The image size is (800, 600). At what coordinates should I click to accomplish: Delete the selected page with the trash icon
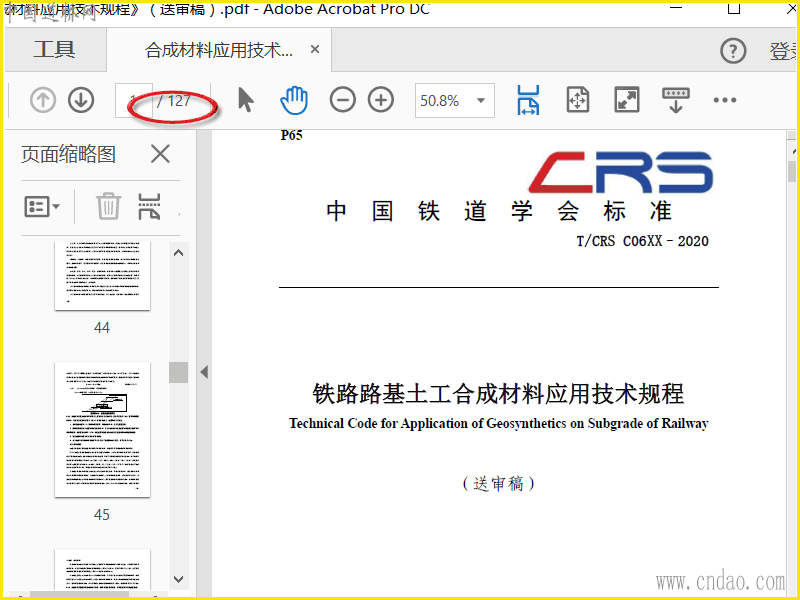pyautogui.click(x=108, y=206)
